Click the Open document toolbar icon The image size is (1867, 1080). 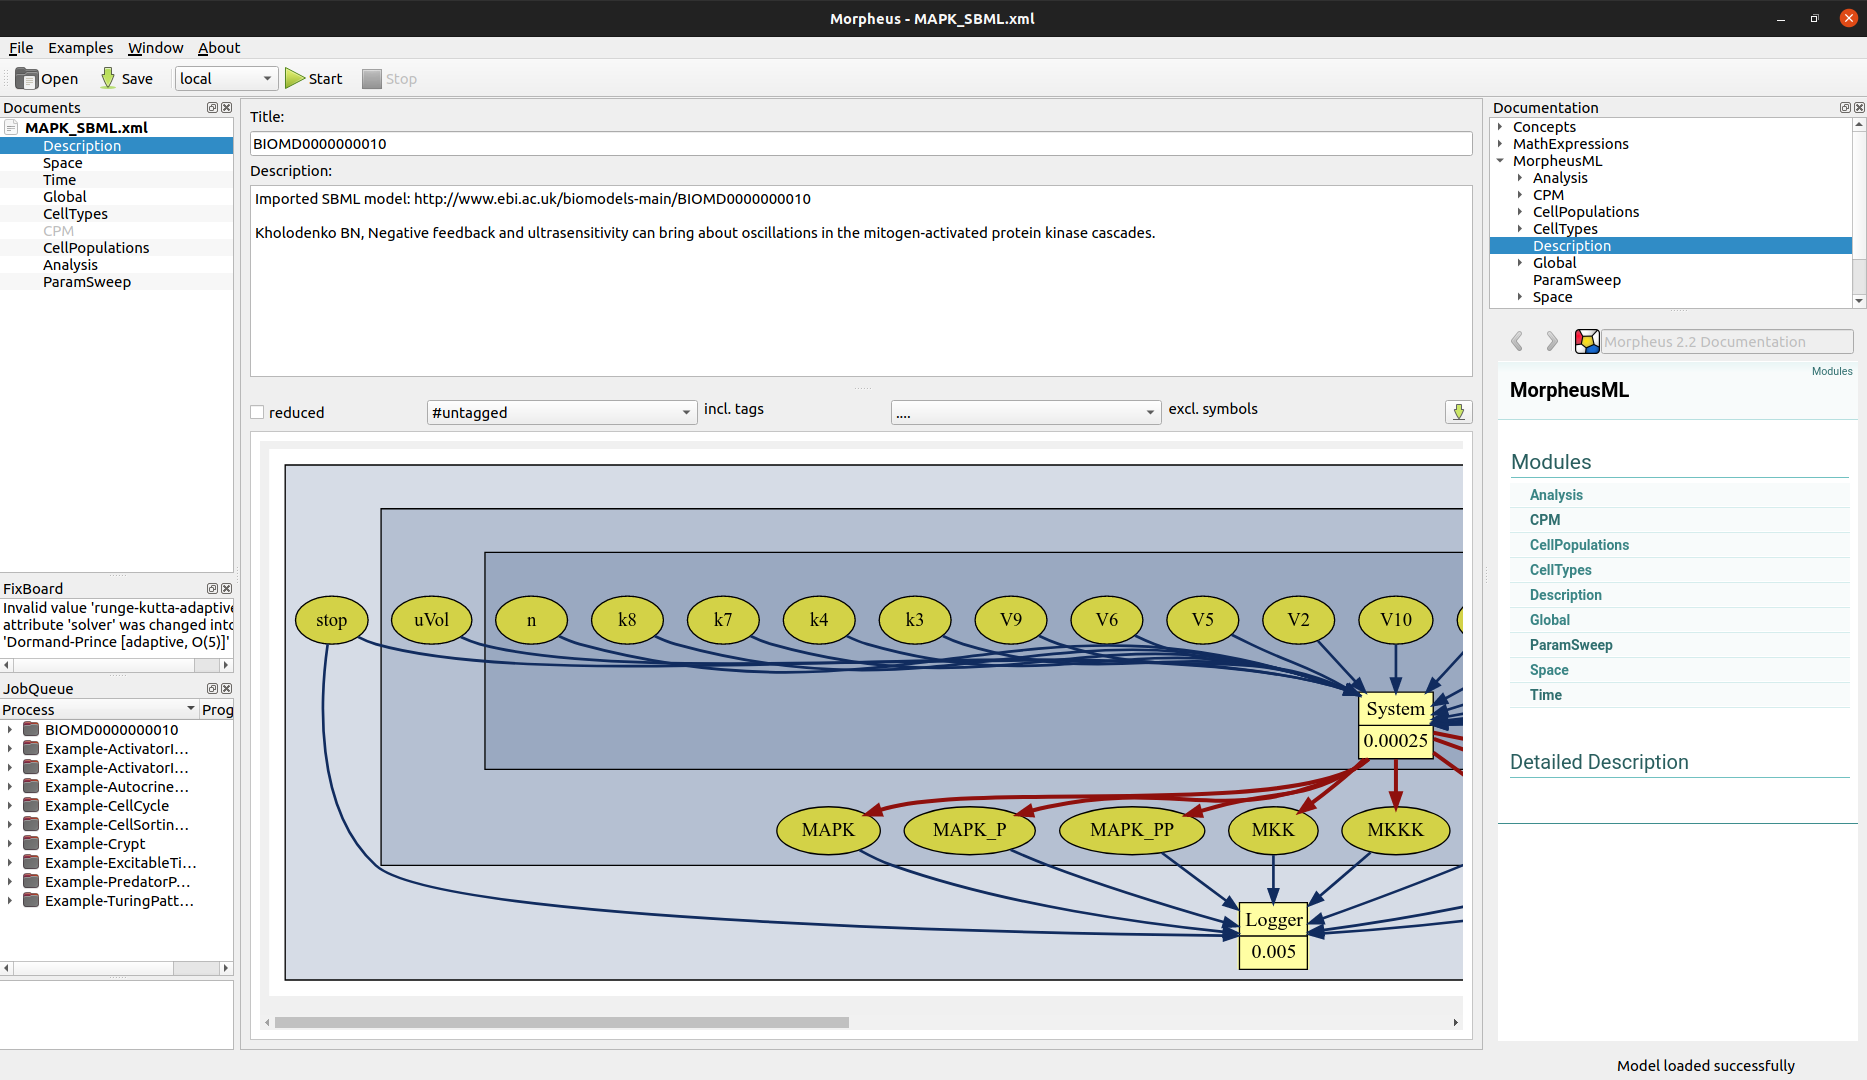26,79
